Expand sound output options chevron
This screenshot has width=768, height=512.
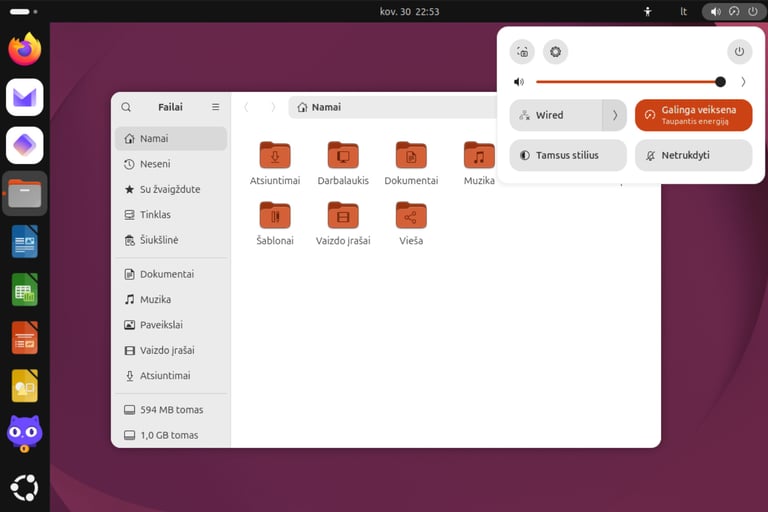tap(743, 82)
